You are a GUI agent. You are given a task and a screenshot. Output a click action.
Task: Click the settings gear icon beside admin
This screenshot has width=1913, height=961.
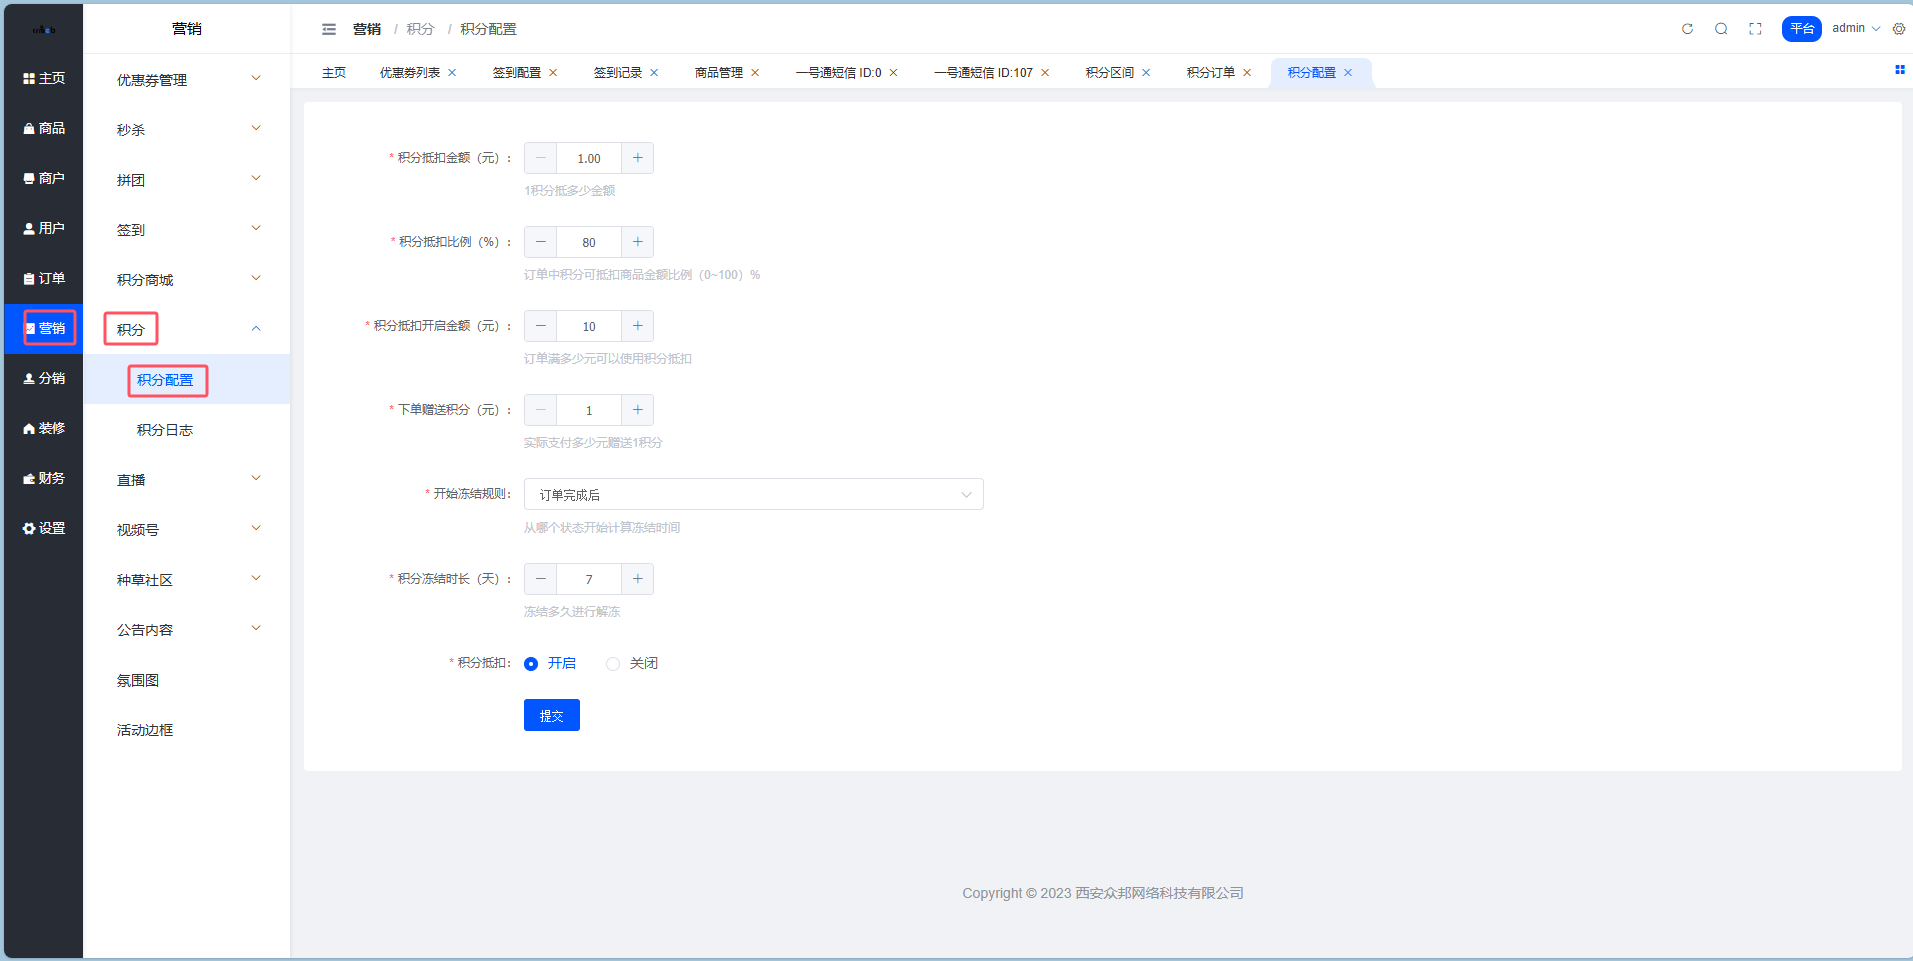(x=1899, y=29)
